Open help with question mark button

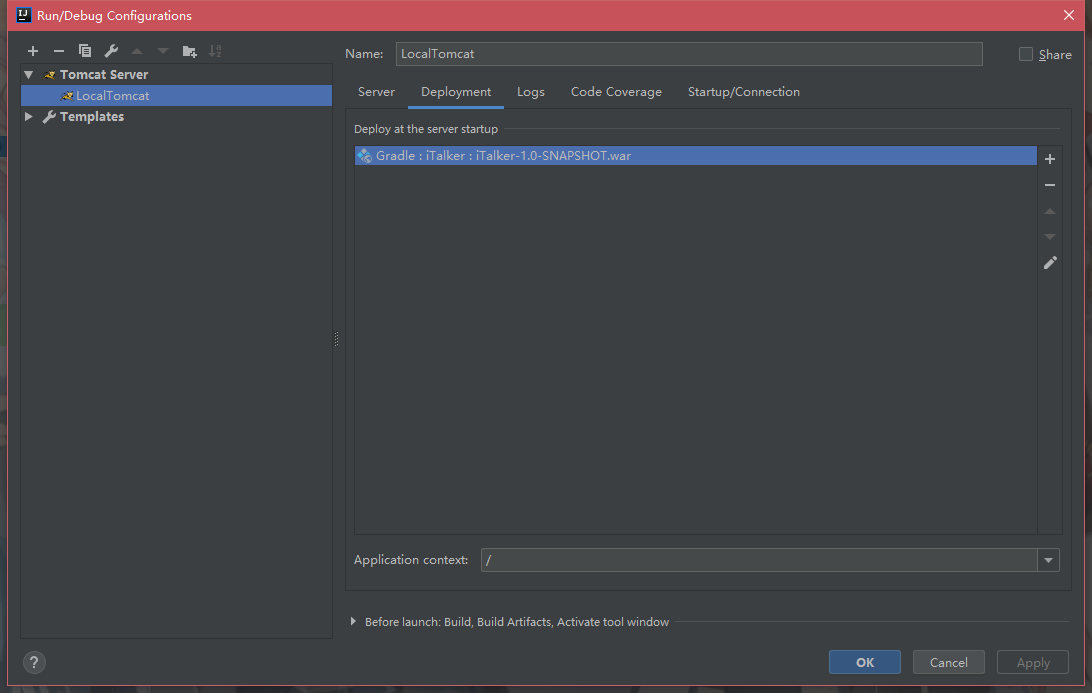[x=34, y=662]
